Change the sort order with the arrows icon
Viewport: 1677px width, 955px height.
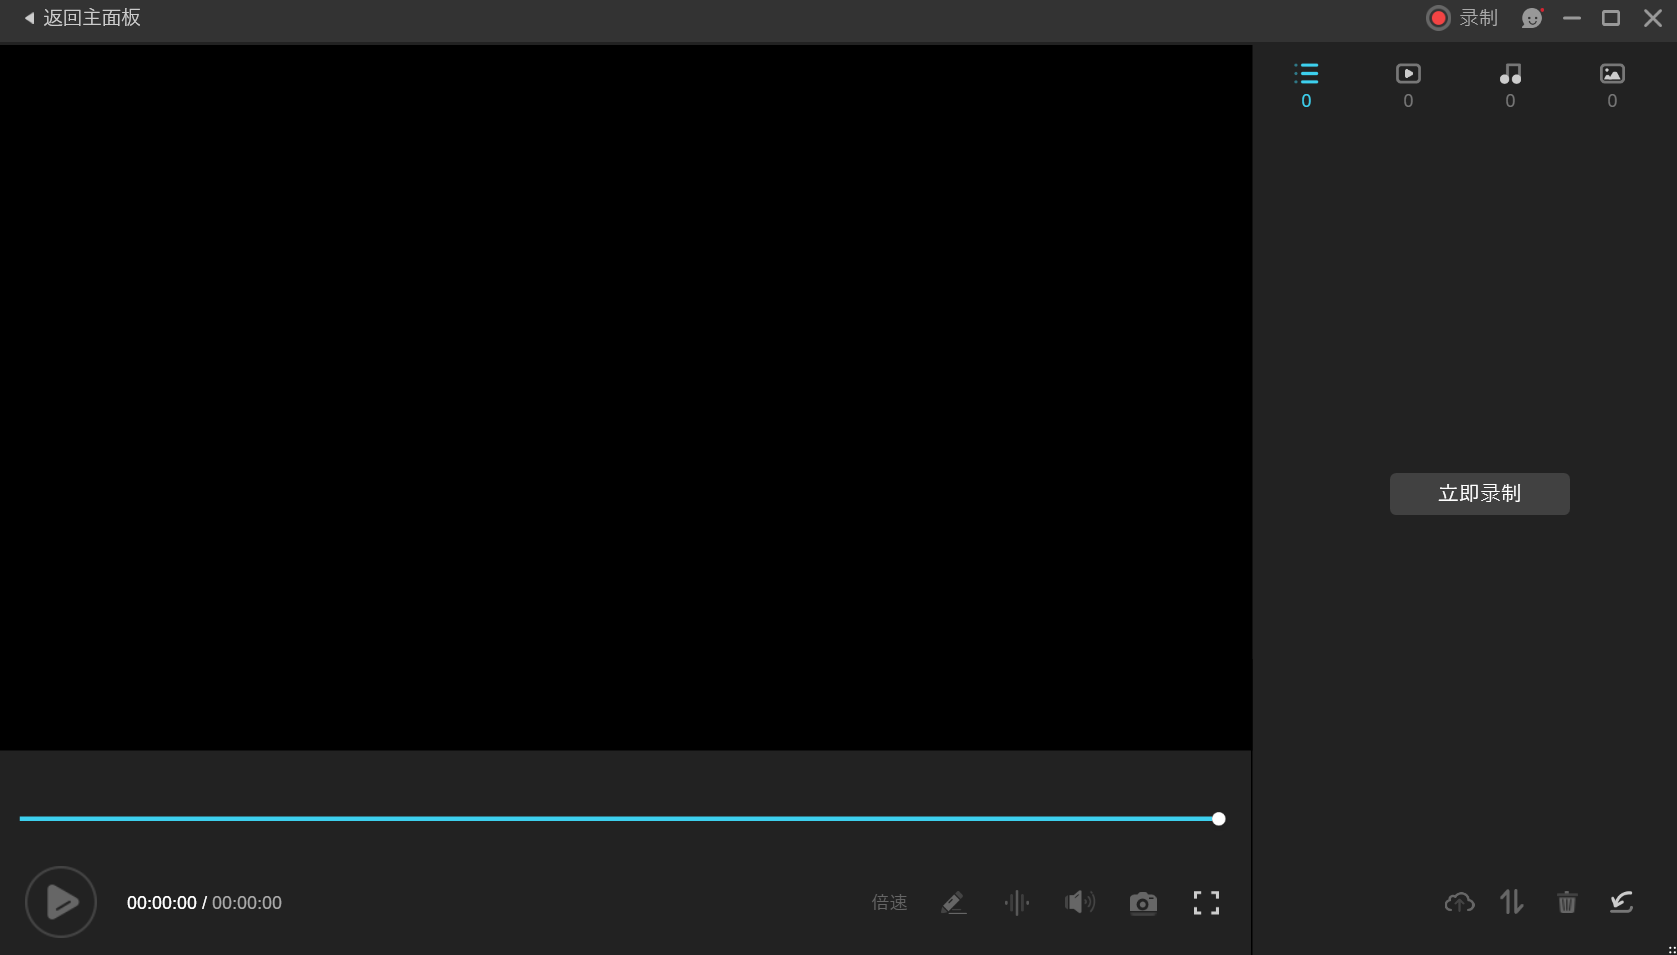[1512, 902]
